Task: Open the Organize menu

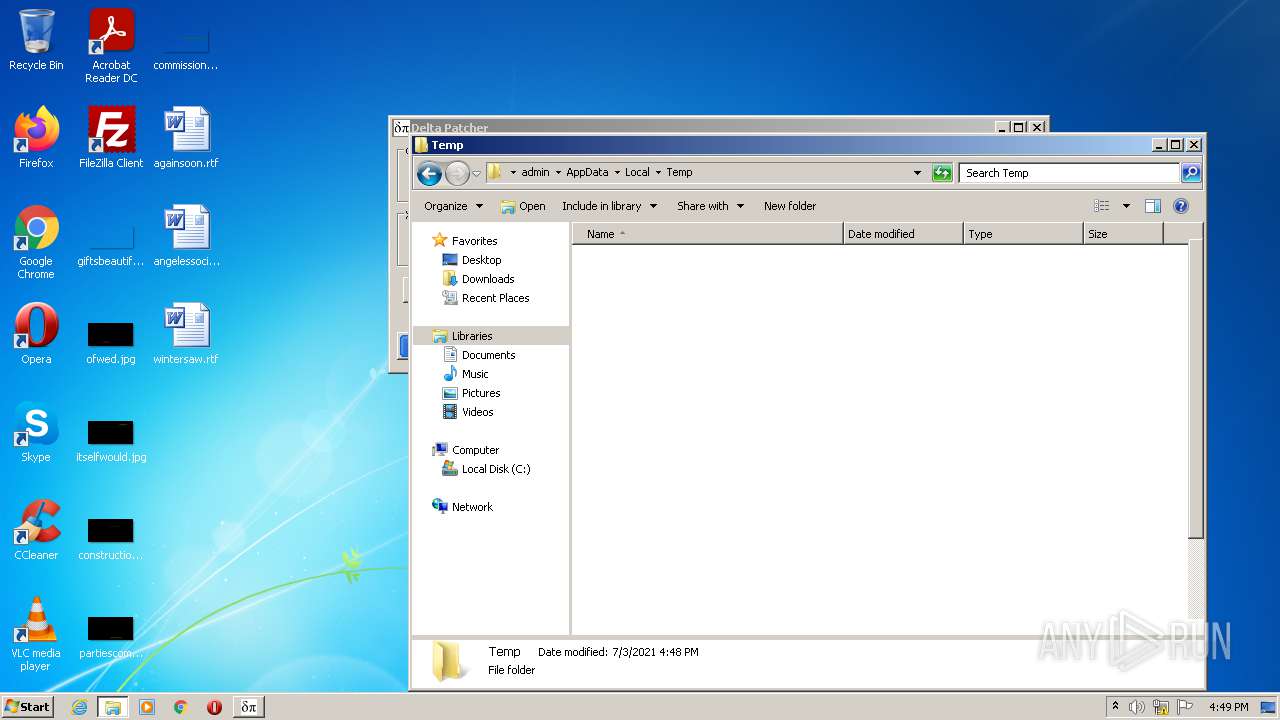Action: pos(453,206)
